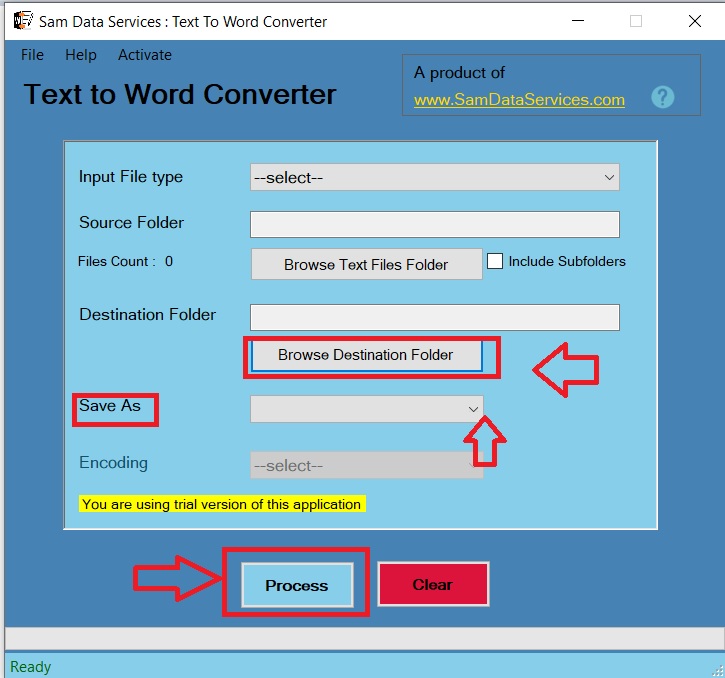This screenshot has width=725, height=678.
Task: Click the Encoding label
Action: tap(113, 462)
